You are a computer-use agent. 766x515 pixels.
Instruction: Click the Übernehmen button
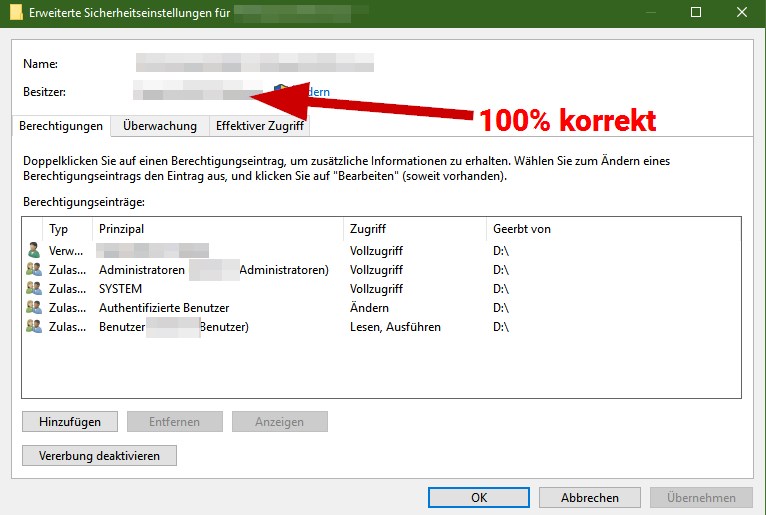coord(701,497)
